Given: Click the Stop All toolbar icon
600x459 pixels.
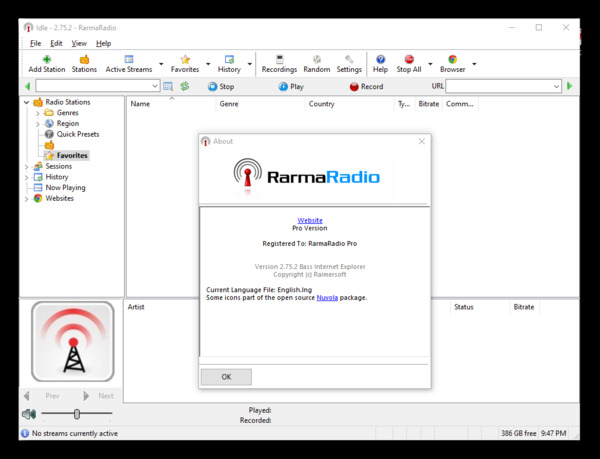Looking at the screenshot, I should pyautogui.click(x=409, y=59).
